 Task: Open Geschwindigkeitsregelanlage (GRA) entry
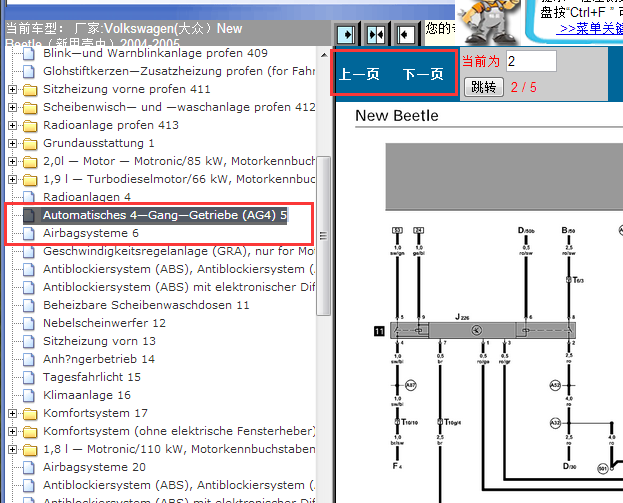(179, 251)
